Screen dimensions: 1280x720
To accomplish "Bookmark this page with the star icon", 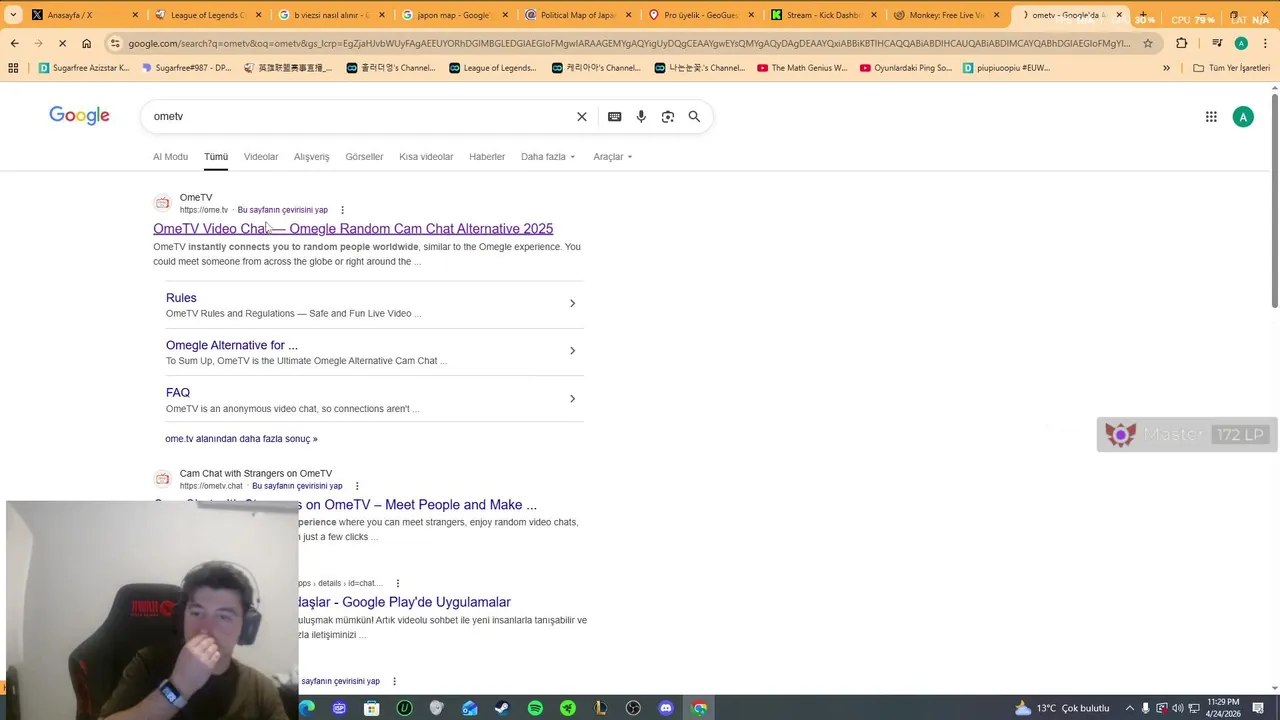I will pos(1148,43).
